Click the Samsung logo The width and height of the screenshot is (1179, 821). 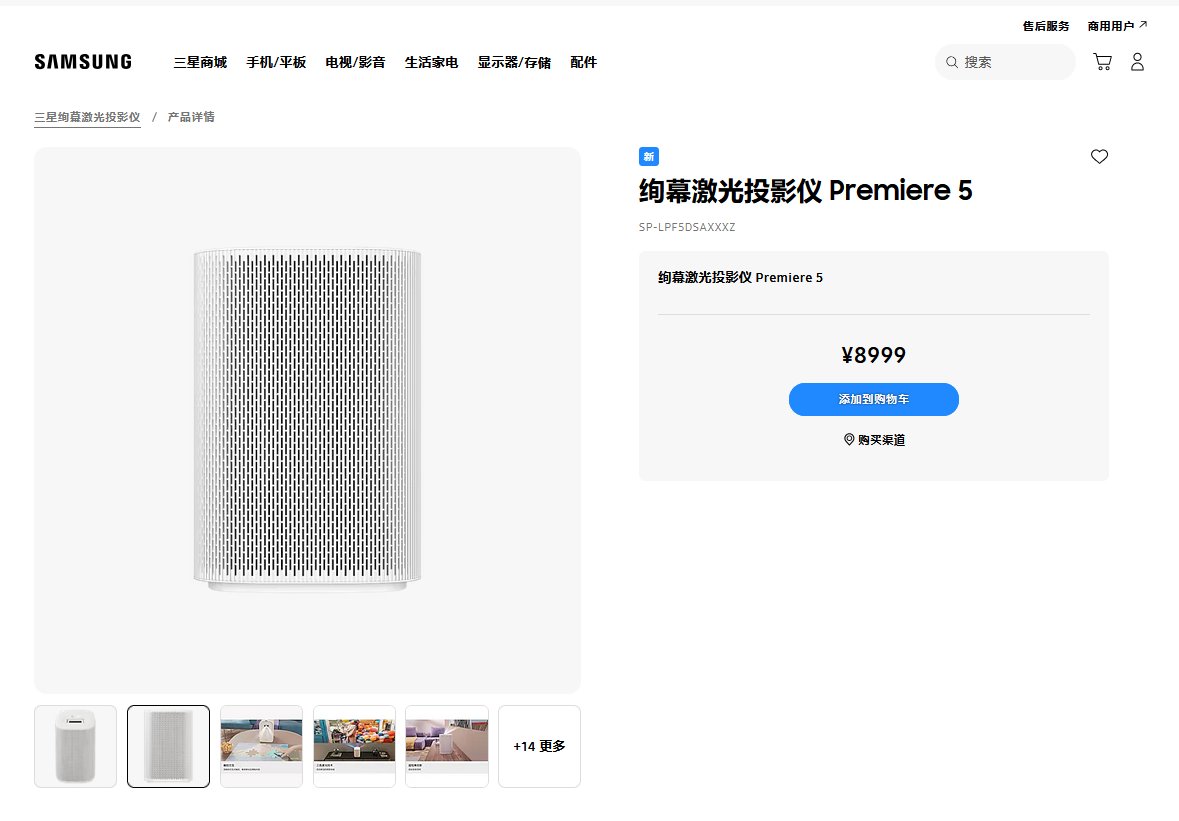click(x=83, y=62)
